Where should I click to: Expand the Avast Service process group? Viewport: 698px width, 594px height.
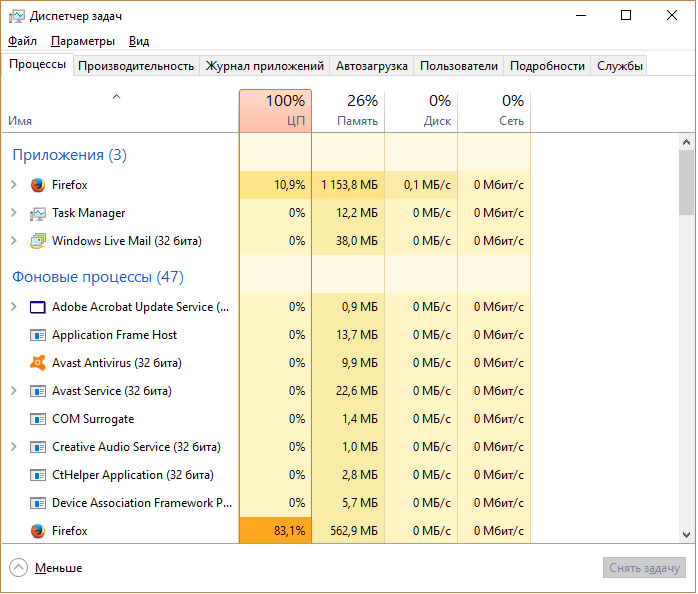pyautogui.click(x=14, y=391)
